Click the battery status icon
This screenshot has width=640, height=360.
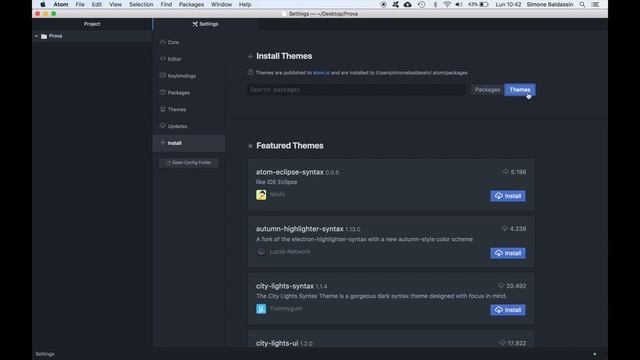tap(484, 4)
